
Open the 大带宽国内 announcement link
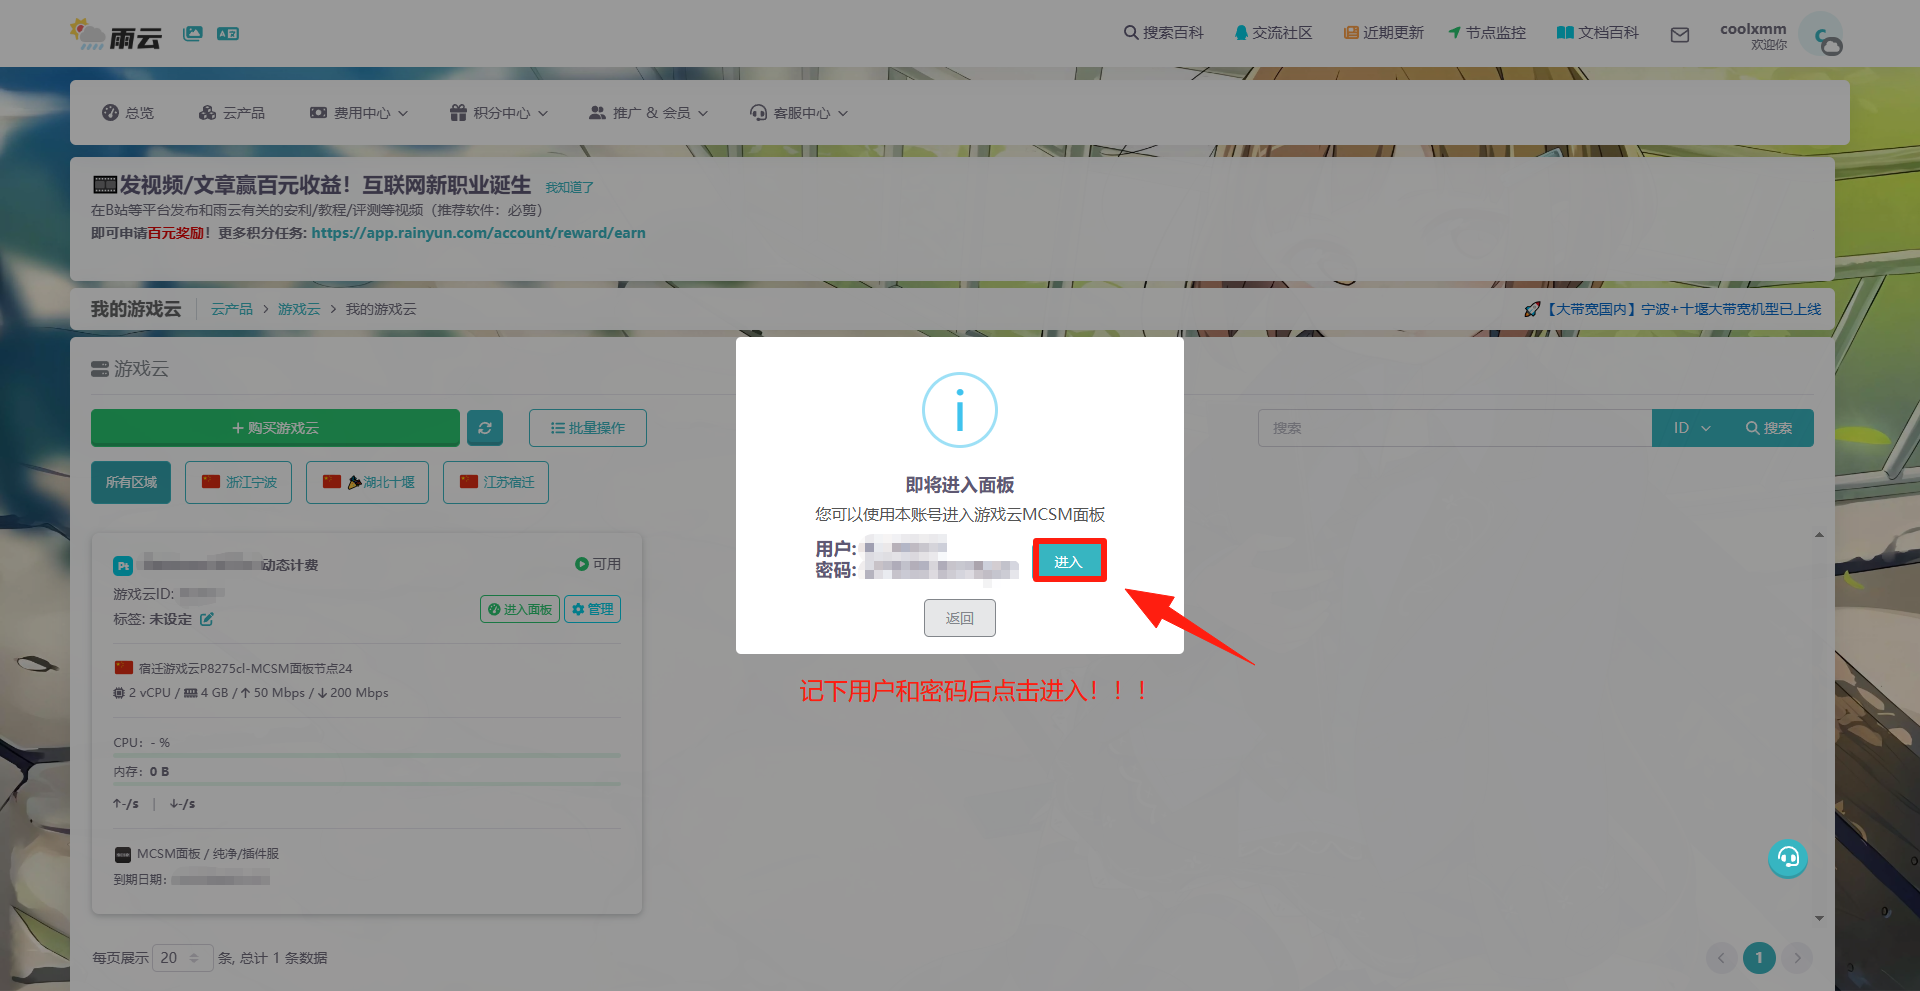tap(1673, 310)
